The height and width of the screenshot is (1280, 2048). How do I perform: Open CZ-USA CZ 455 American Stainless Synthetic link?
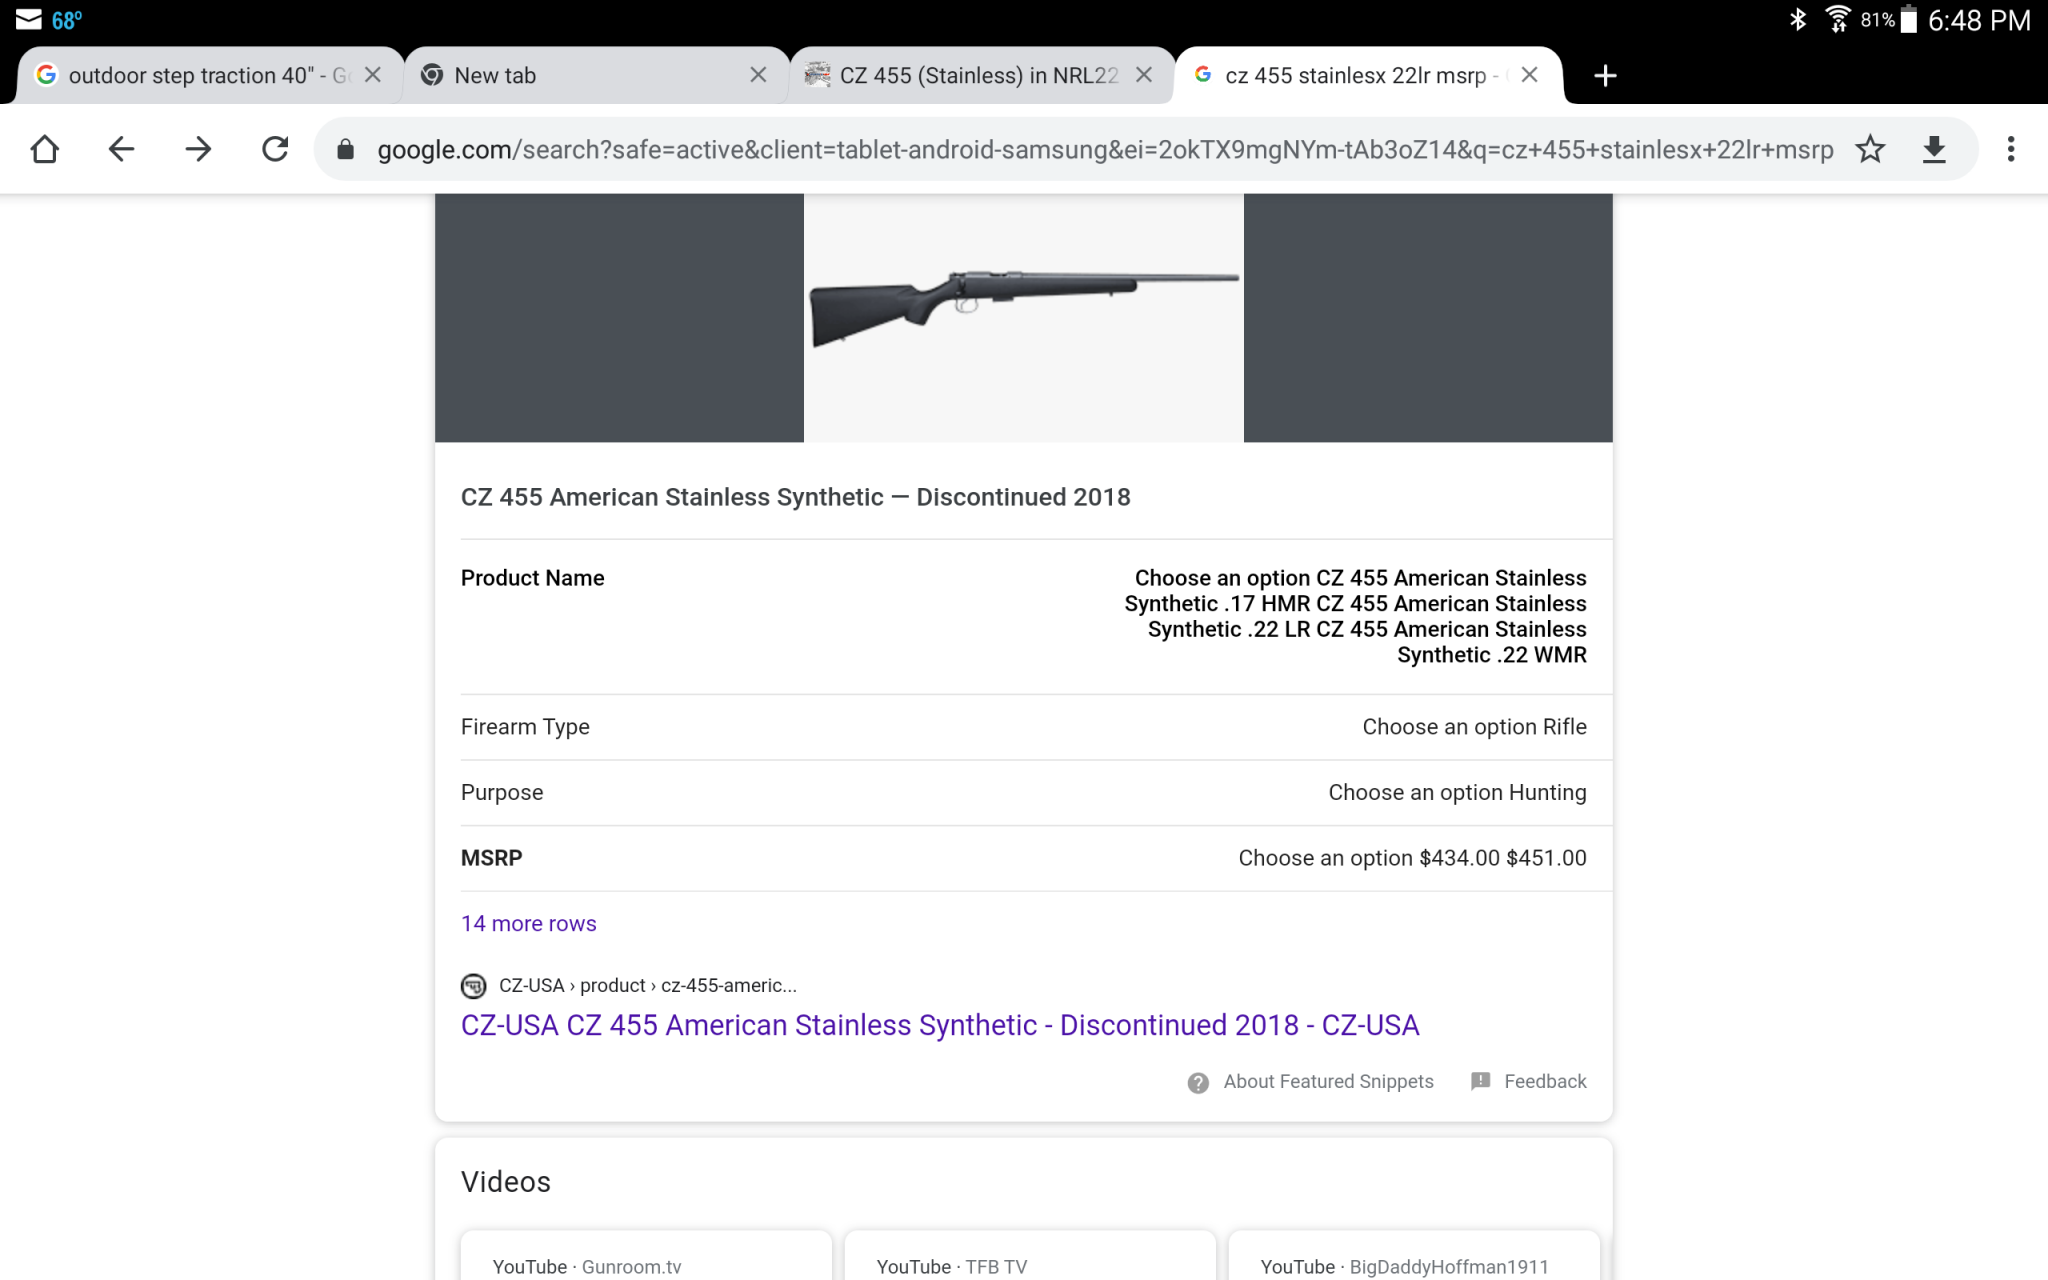tap(940, 1025)
